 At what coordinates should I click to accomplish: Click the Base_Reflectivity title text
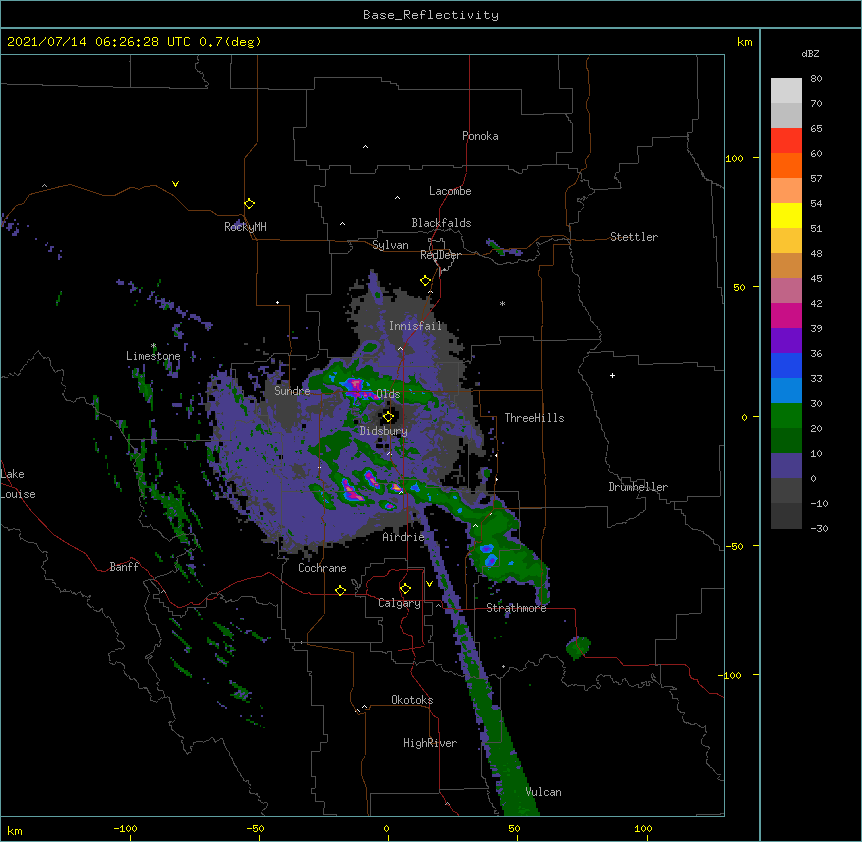point(431,15)
